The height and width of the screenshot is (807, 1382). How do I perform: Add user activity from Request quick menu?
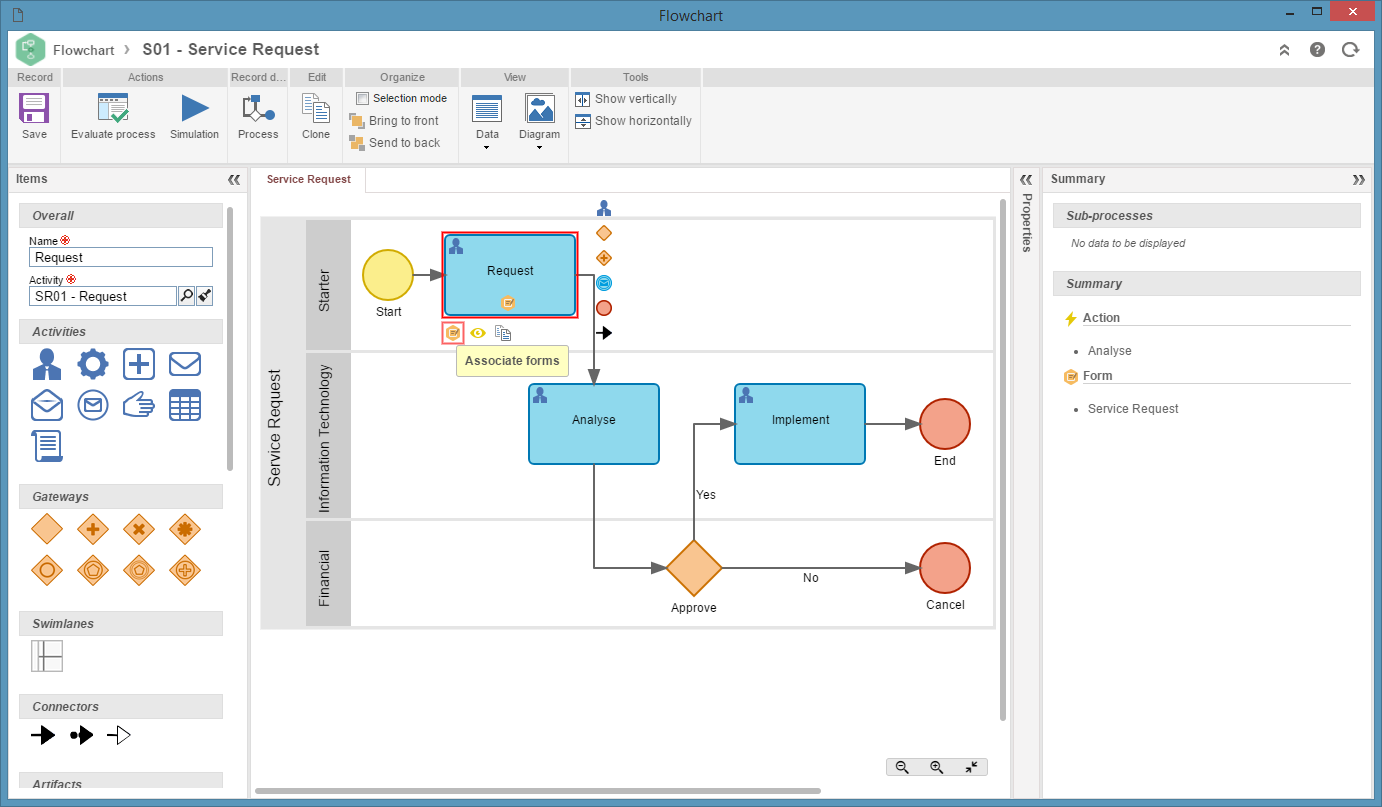604,208
